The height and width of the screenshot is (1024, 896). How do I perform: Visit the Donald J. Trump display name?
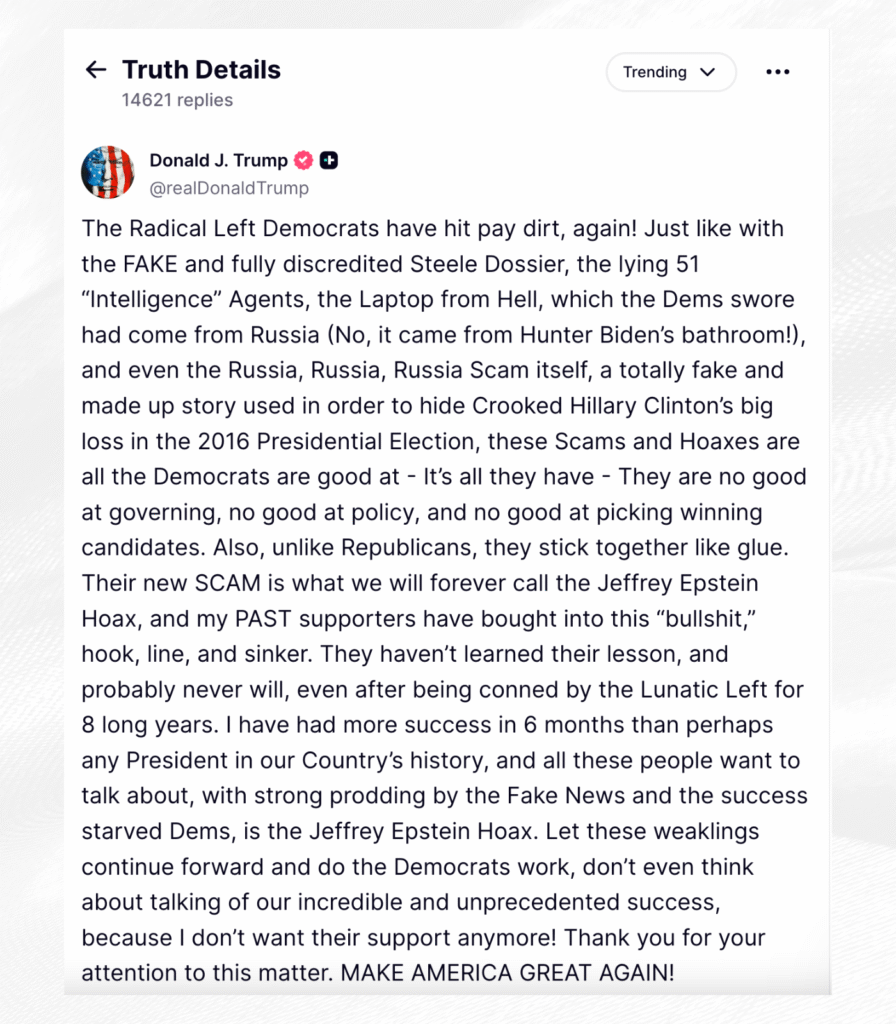[218, 160]
